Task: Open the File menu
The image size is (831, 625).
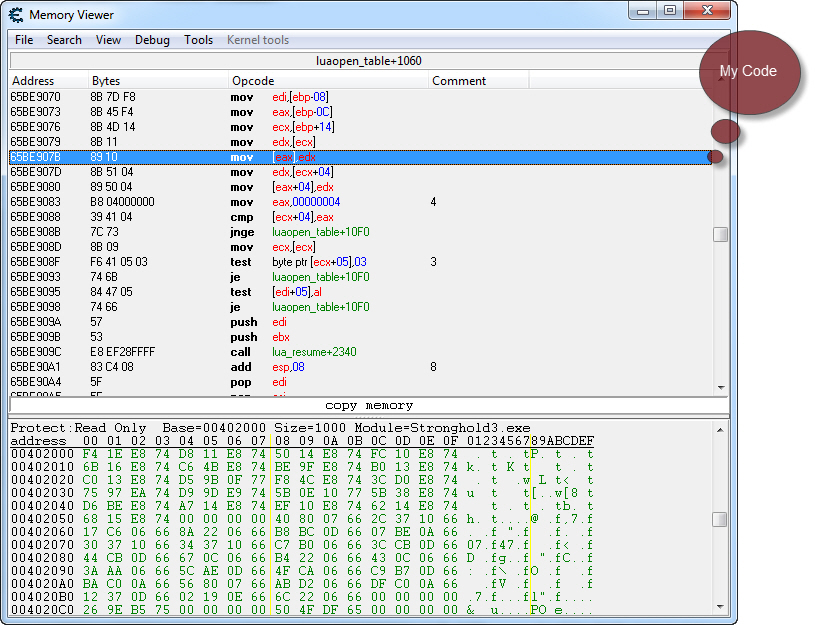Action: [24, 40]
